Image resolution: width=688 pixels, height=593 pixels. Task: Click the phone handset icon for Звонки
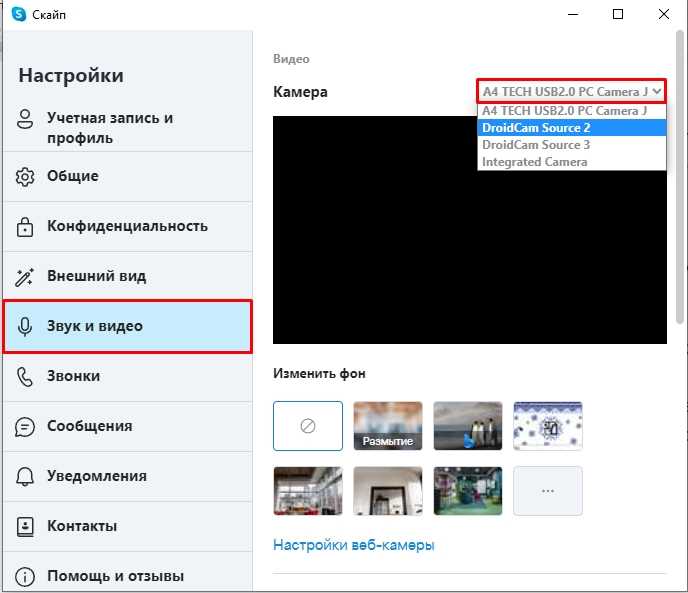pyautogui.click(x=25, y=377)
